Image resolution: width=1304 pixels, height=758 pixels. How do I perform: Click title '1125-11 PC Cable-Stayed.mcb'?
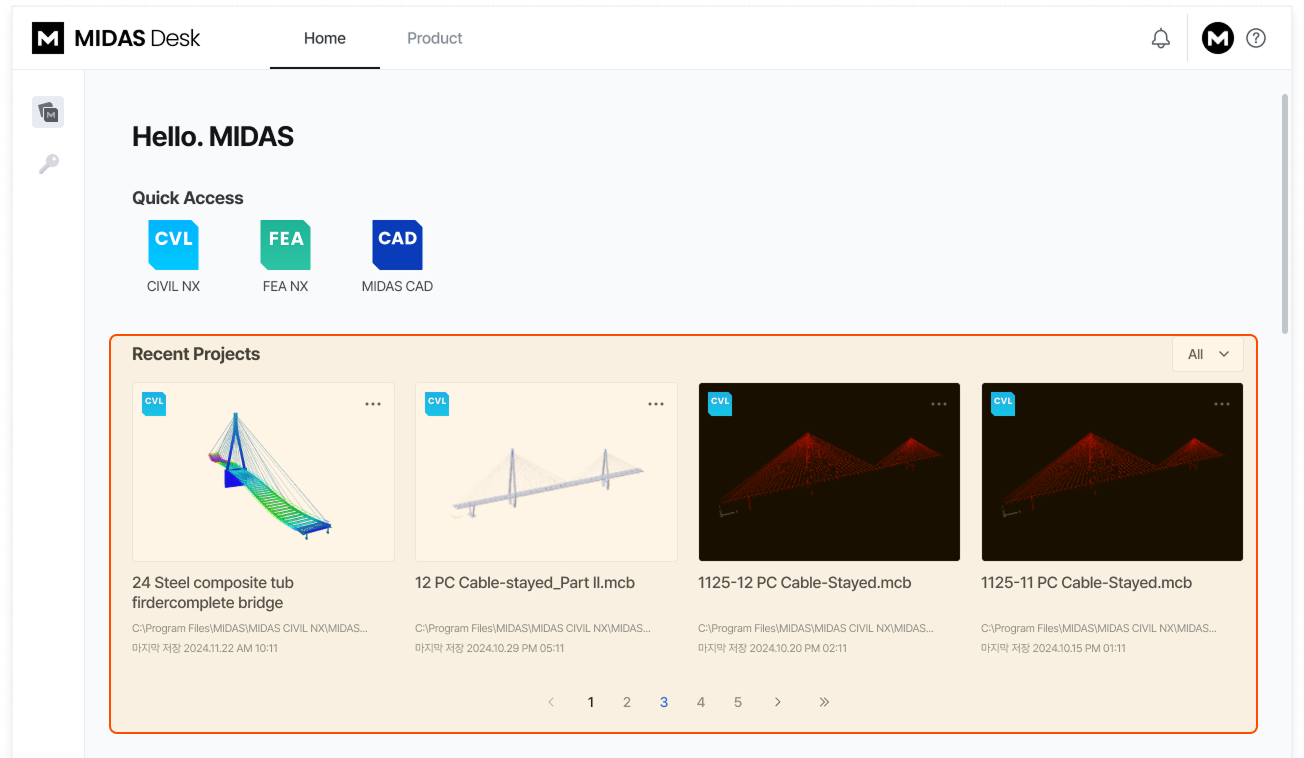(1087, 582)
